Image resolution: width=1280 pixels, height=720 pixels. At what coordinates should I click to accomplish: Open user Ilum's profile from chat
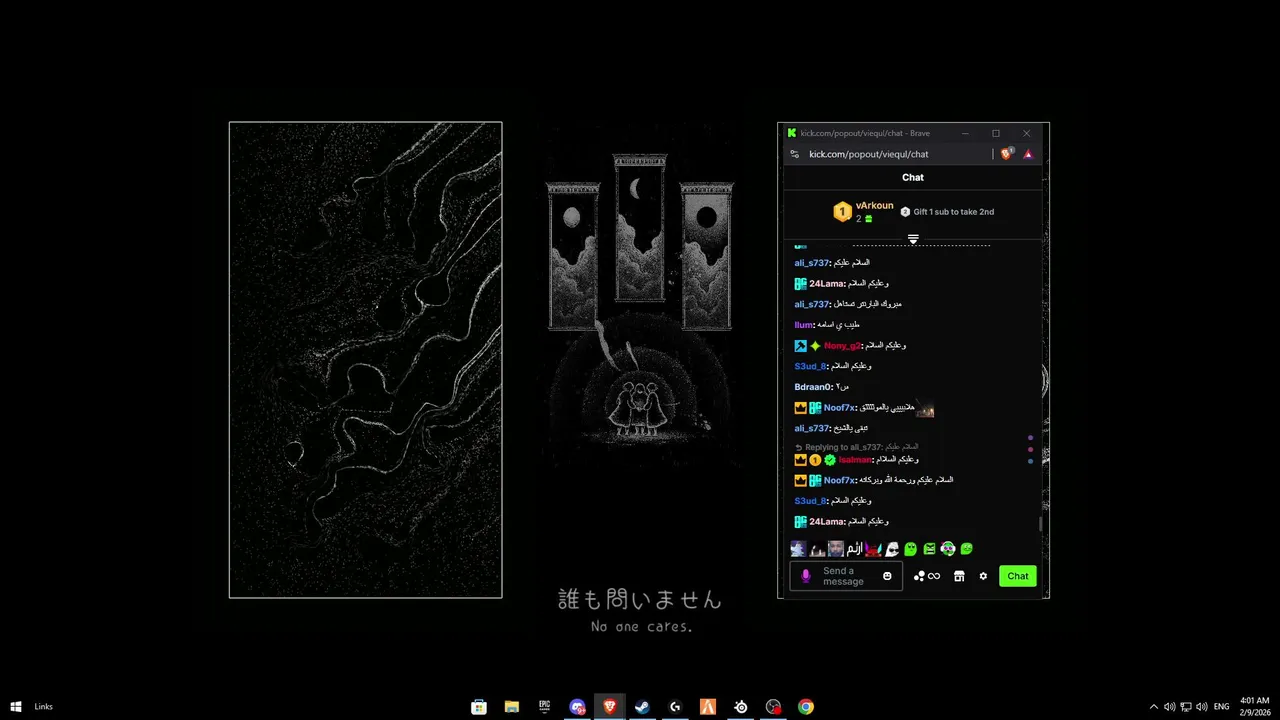click(x=803, y=325)
